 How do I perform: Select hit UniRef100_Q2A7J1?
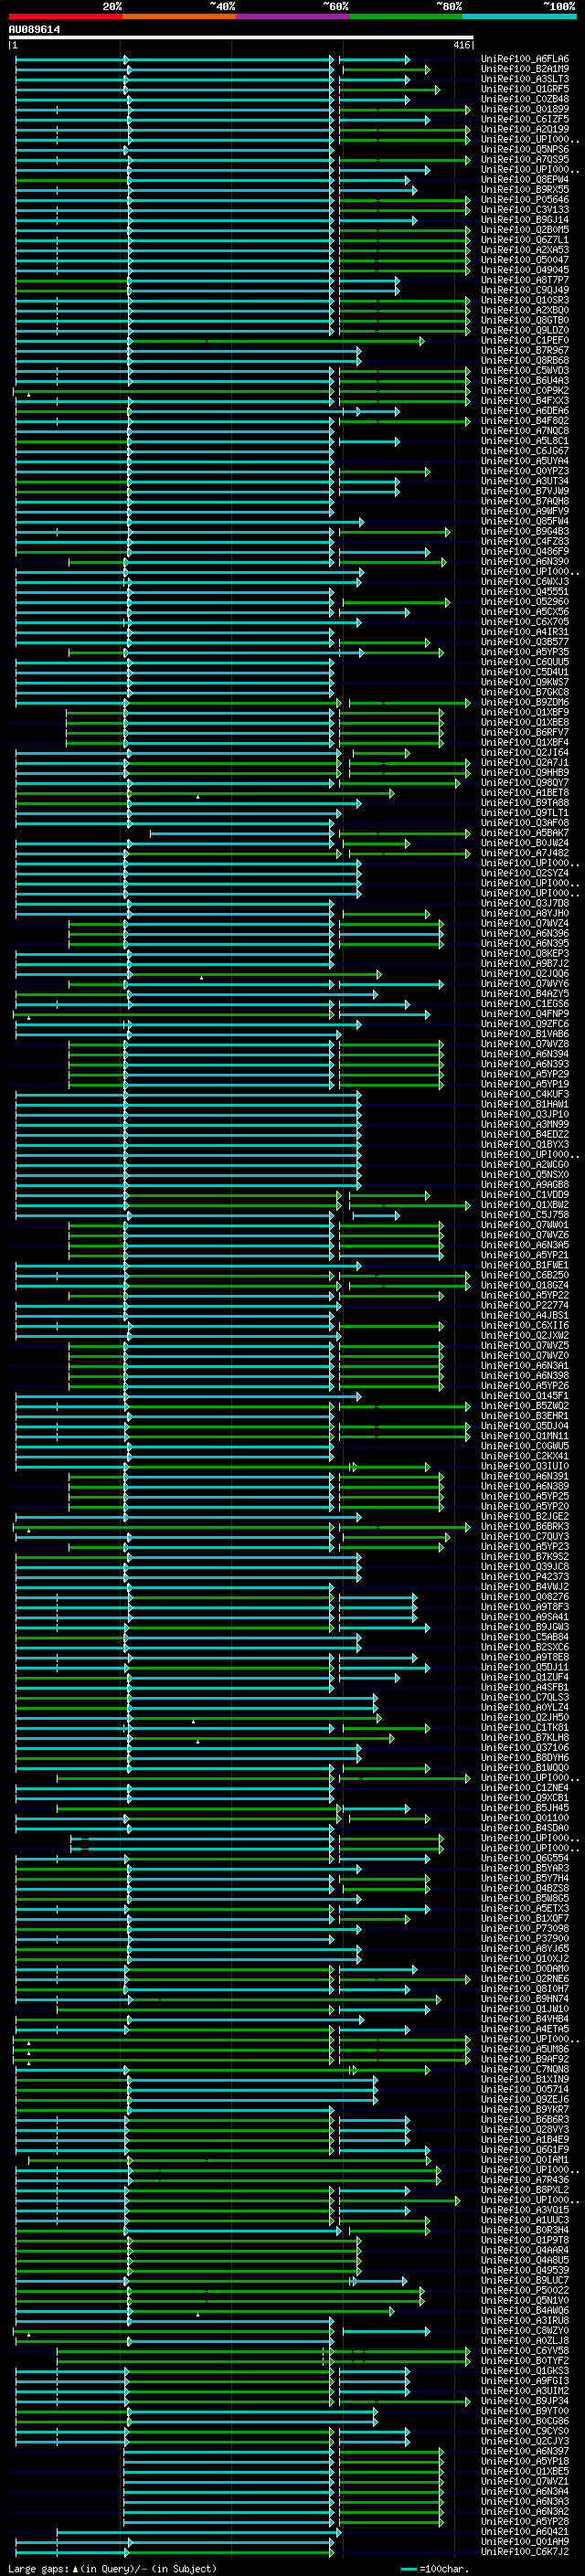pos(525,763)
